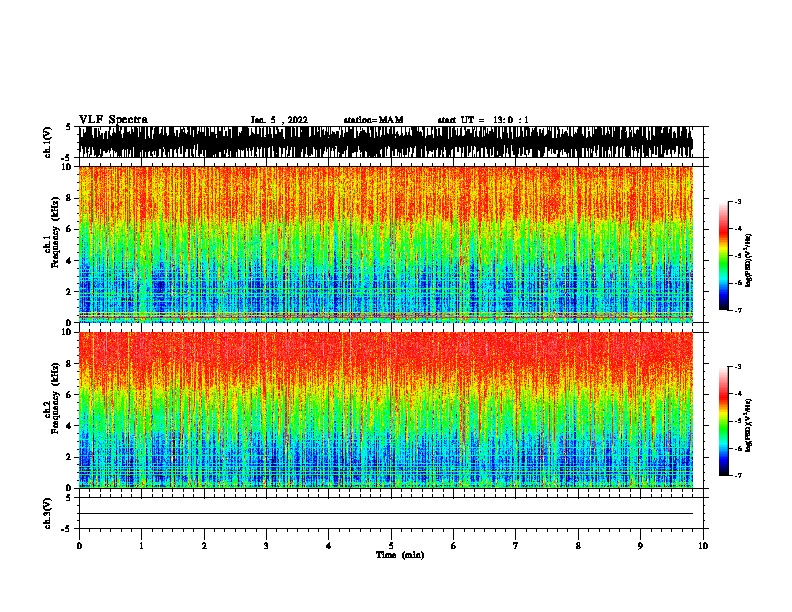Click the ch.1(V) waveform axis label
This screenshot has height=612, width=792.
[x=48, y=142]
